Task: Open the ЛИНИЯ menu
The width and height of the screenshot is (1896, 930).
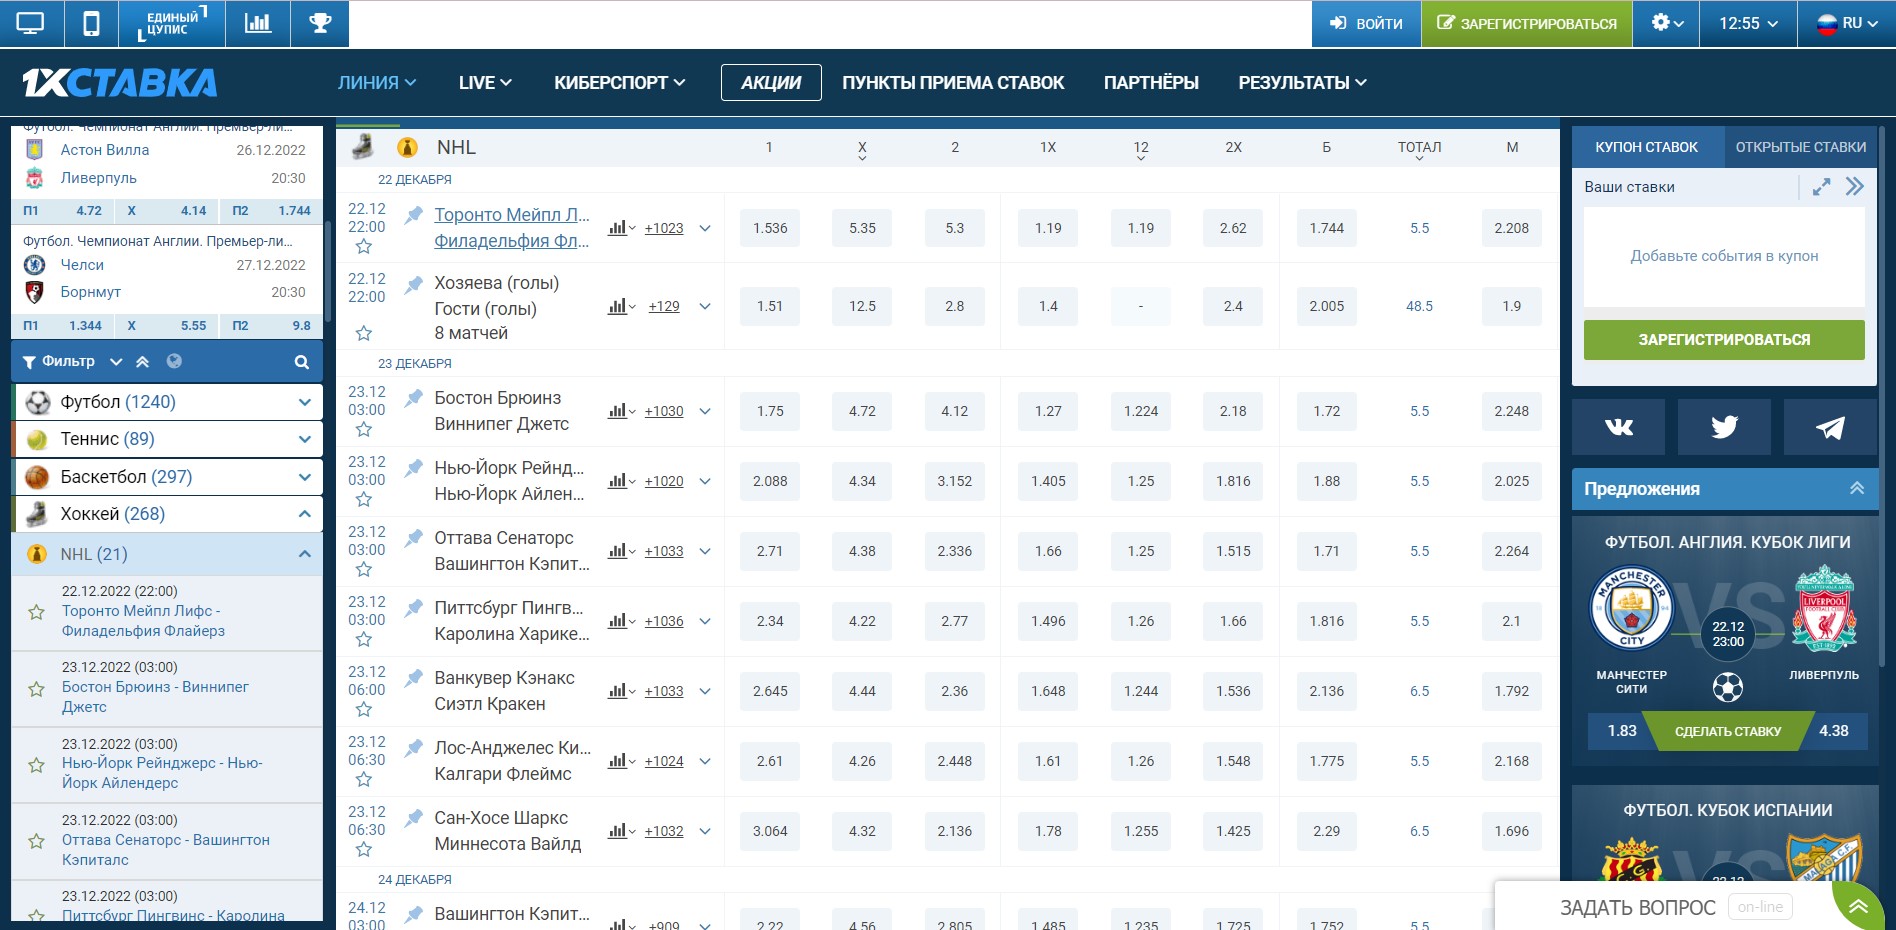Action: click(x=377, y=83)
